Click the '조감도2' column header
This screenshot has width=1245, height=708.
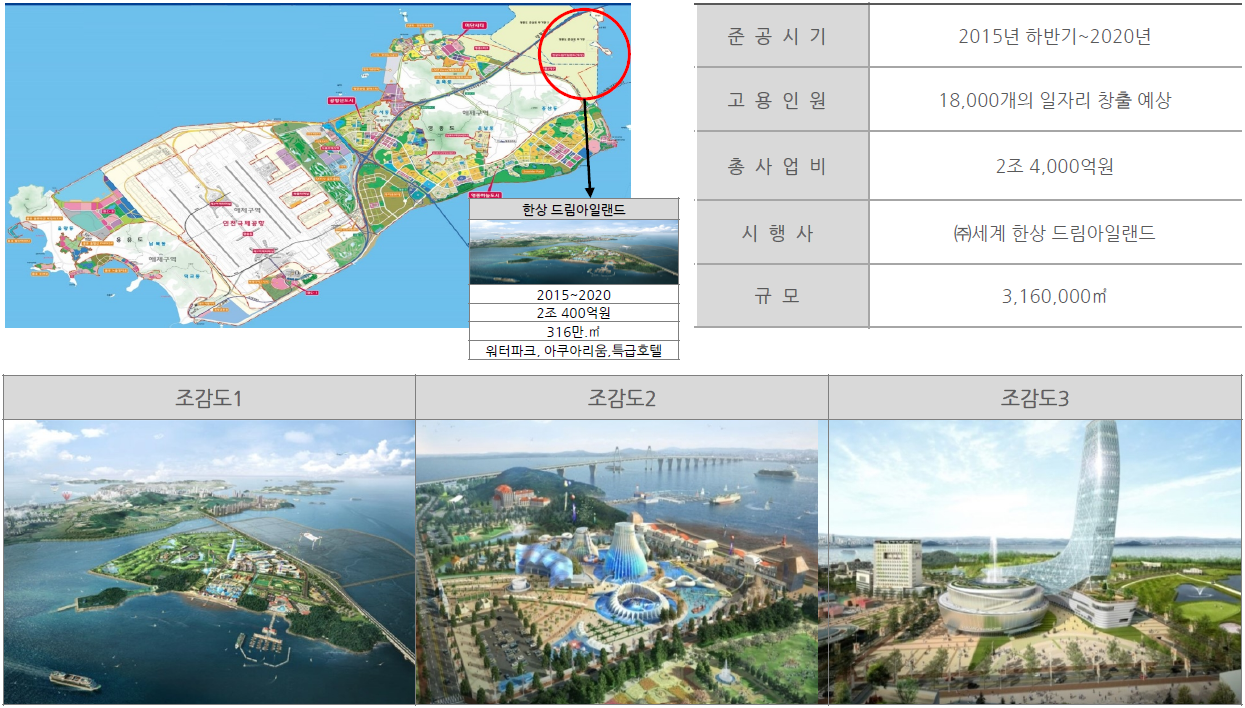tap(622, 398)
